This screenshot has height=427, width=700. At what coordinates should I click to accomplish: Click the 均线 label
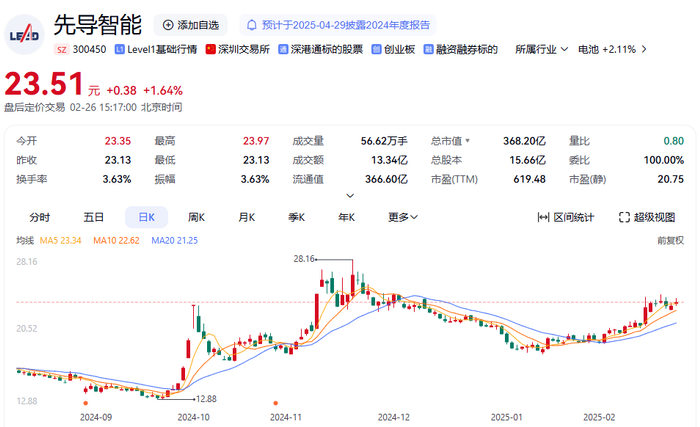[x=25, y=241]
